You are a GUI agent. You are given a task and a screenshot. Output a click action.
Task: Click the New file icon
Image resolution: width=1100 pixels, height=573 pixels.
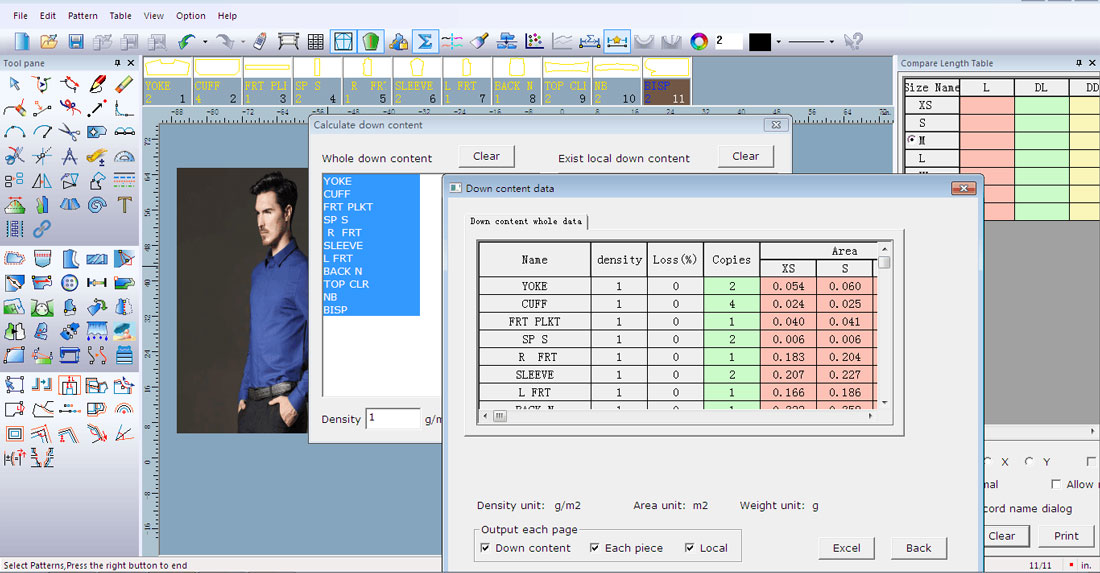point(22,41)
